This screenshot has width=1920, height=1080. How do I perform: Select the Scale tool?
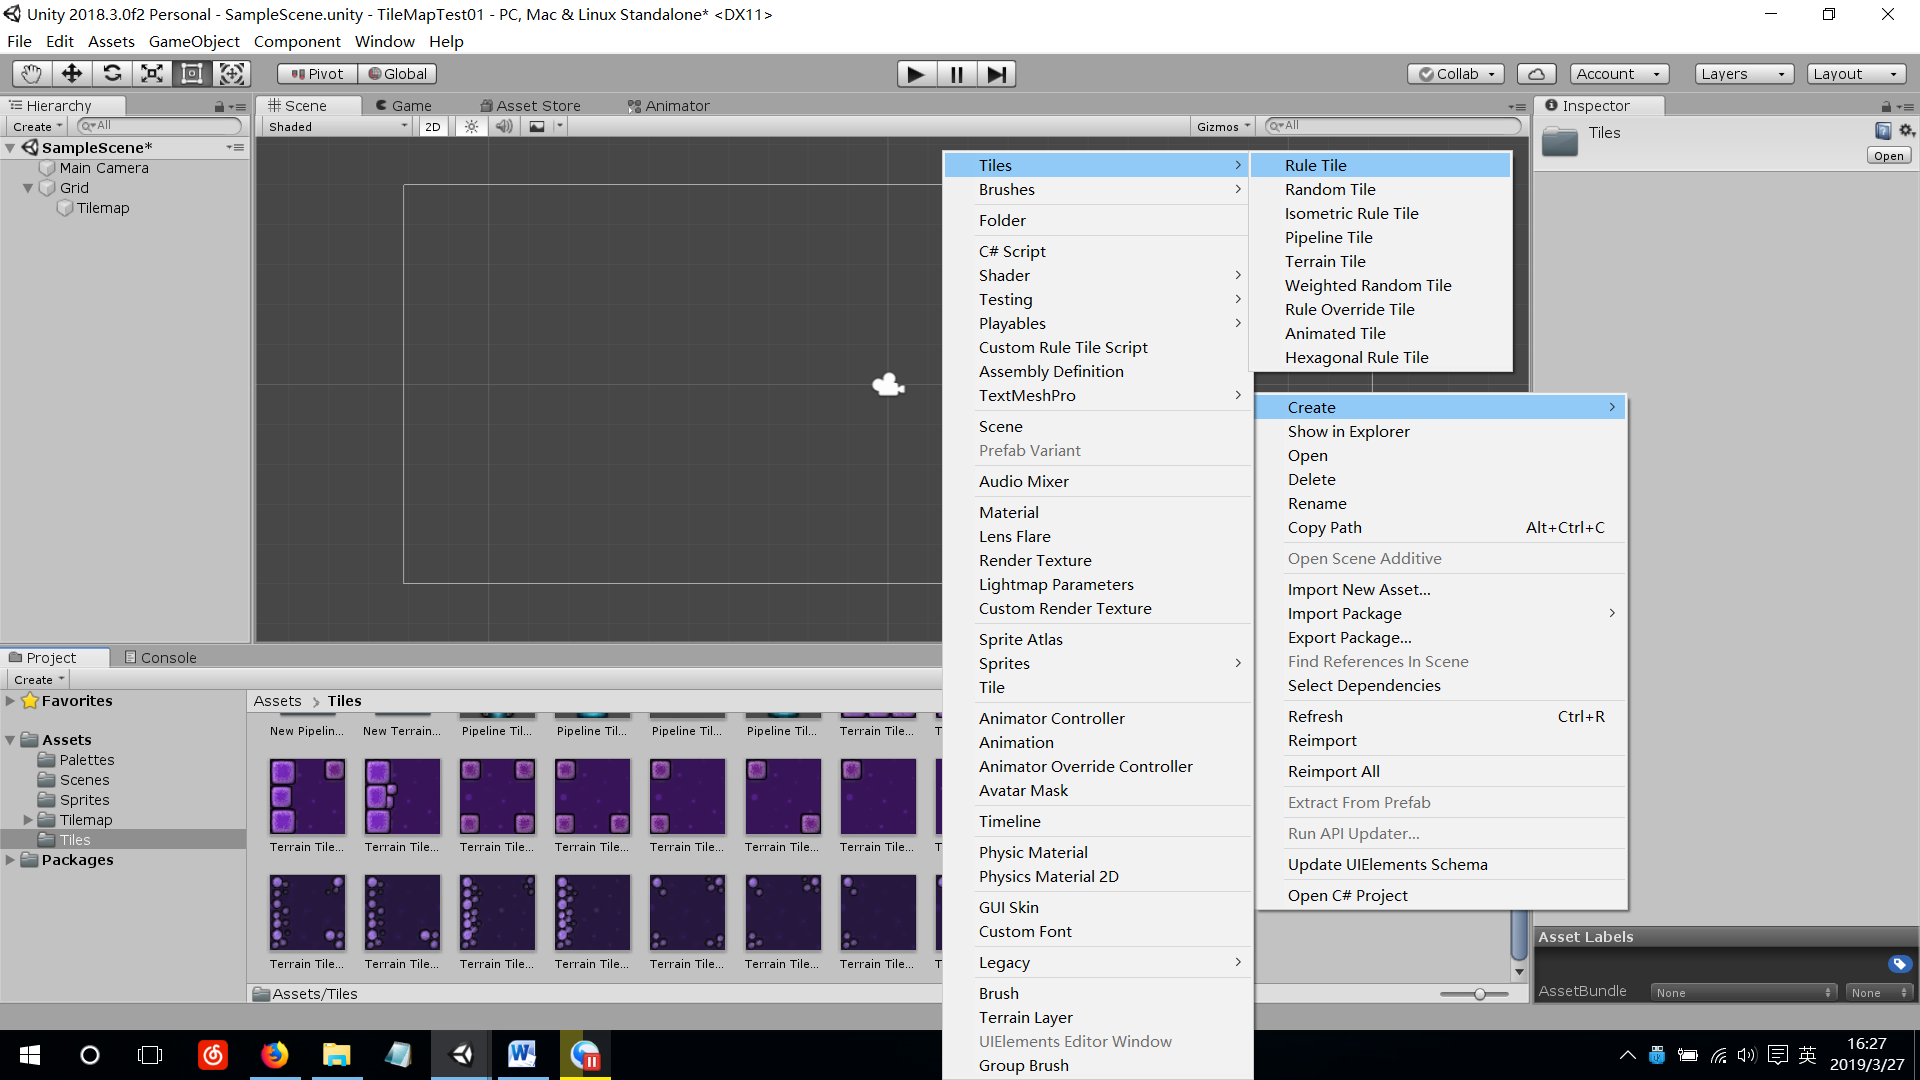point(152,74)
